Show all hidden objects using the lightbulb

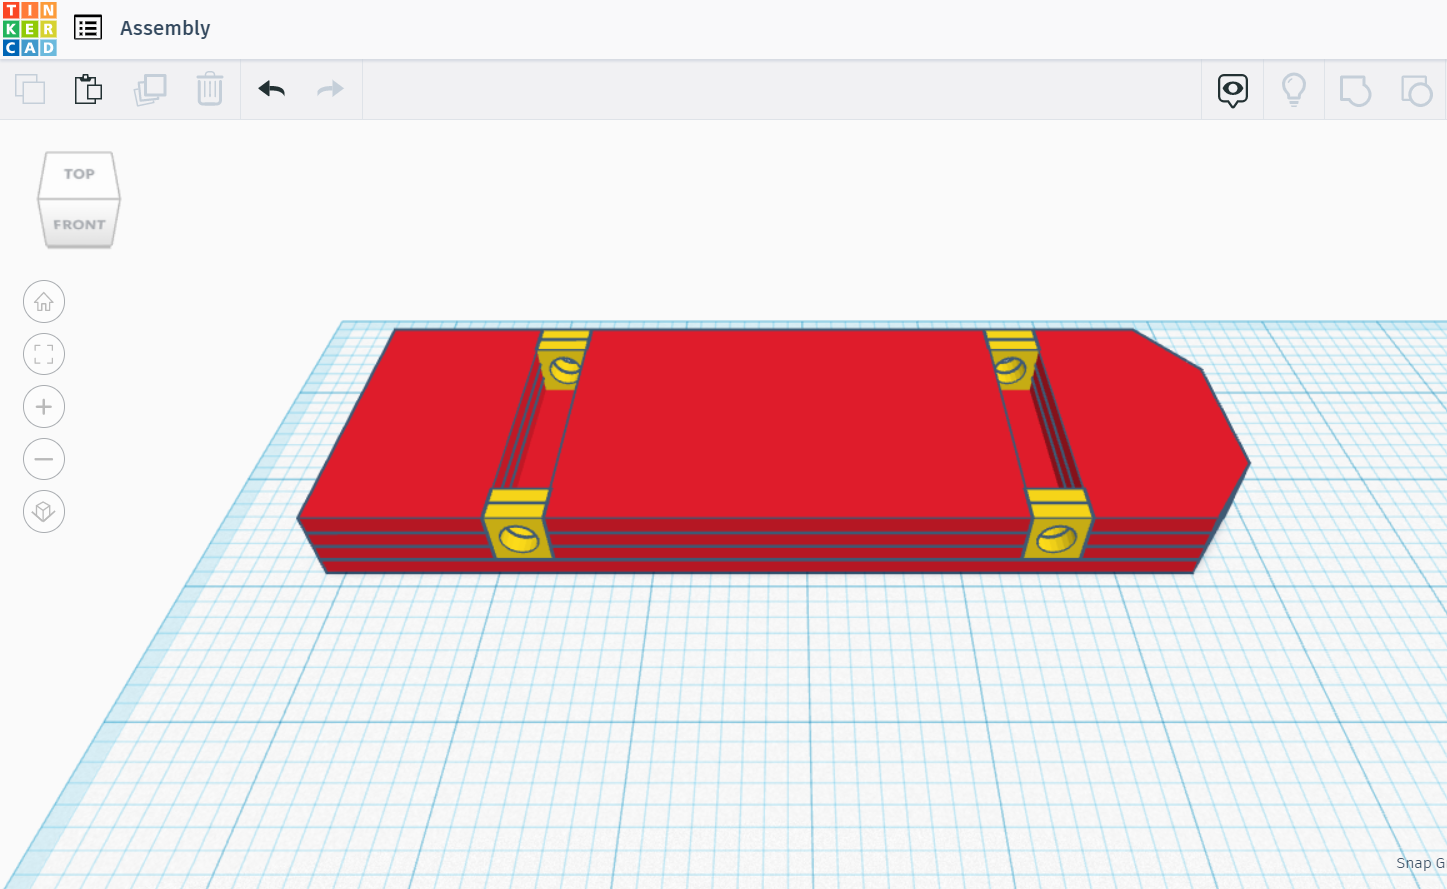click(1293, 89)
